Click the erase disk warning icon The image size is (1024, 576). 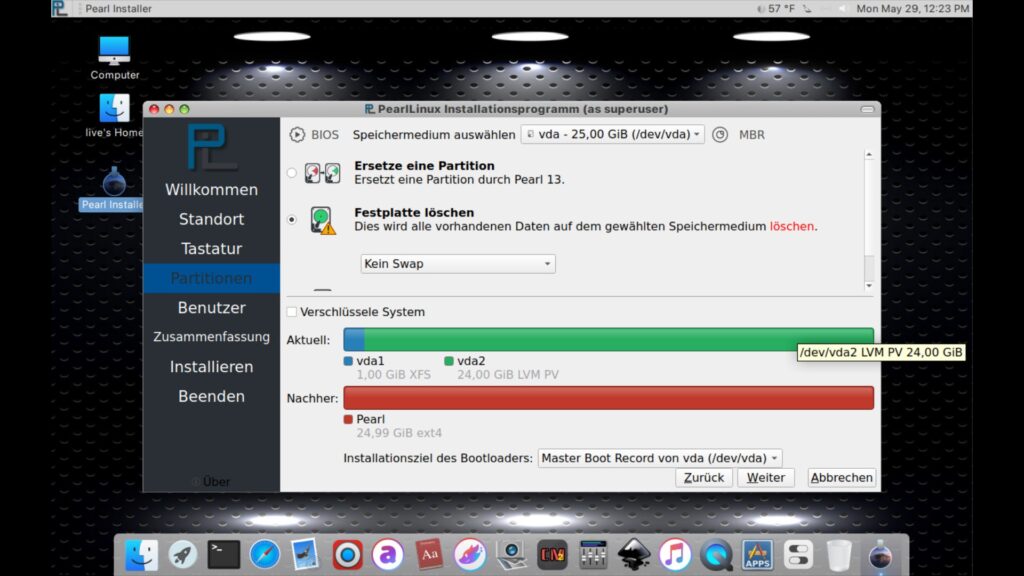(323, 220)
